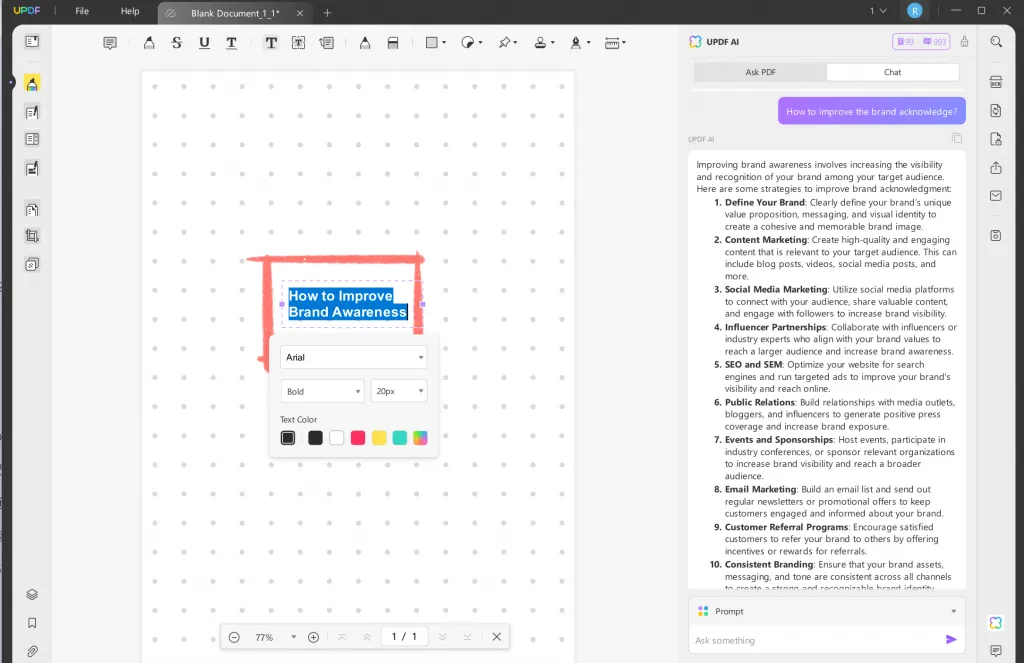Send the AI prompt message
This screenshot has width=1024, height=663.
pos(951,640)
